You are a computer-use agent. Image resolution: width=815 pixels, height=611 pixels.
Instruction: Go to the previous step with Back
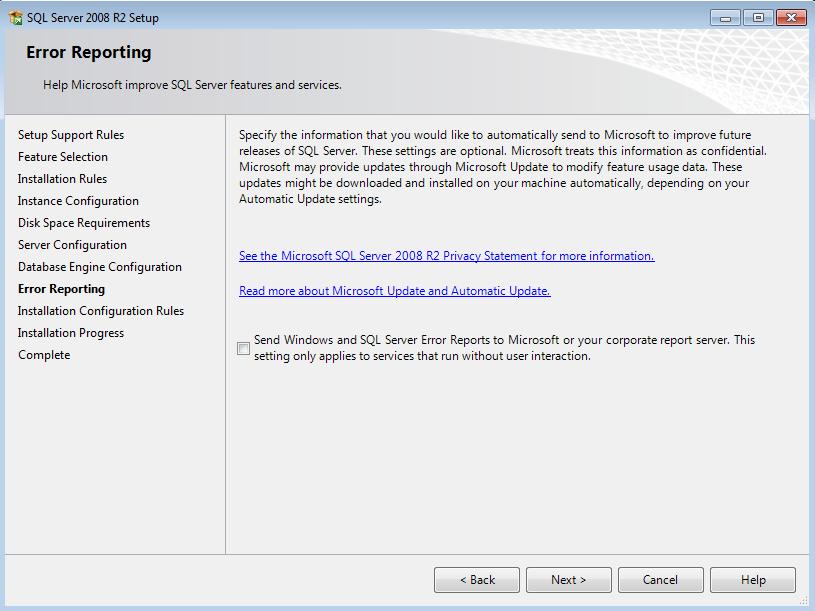477,580
